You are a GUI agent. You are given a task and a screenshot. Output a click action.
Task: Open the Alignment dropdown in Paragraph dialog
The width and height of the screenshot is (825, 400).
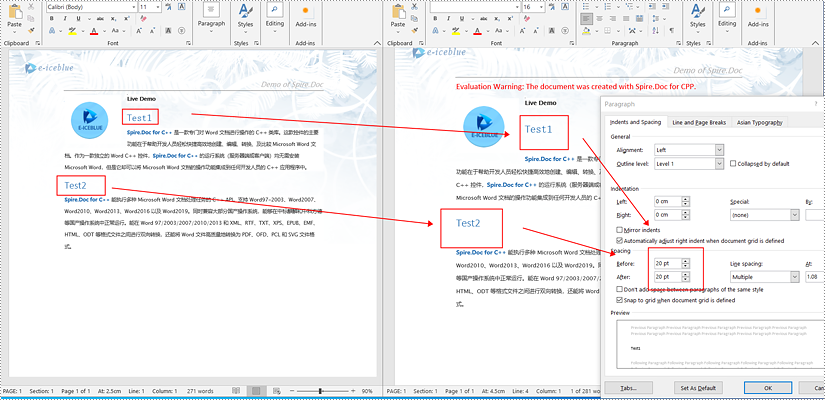[719, 150]
